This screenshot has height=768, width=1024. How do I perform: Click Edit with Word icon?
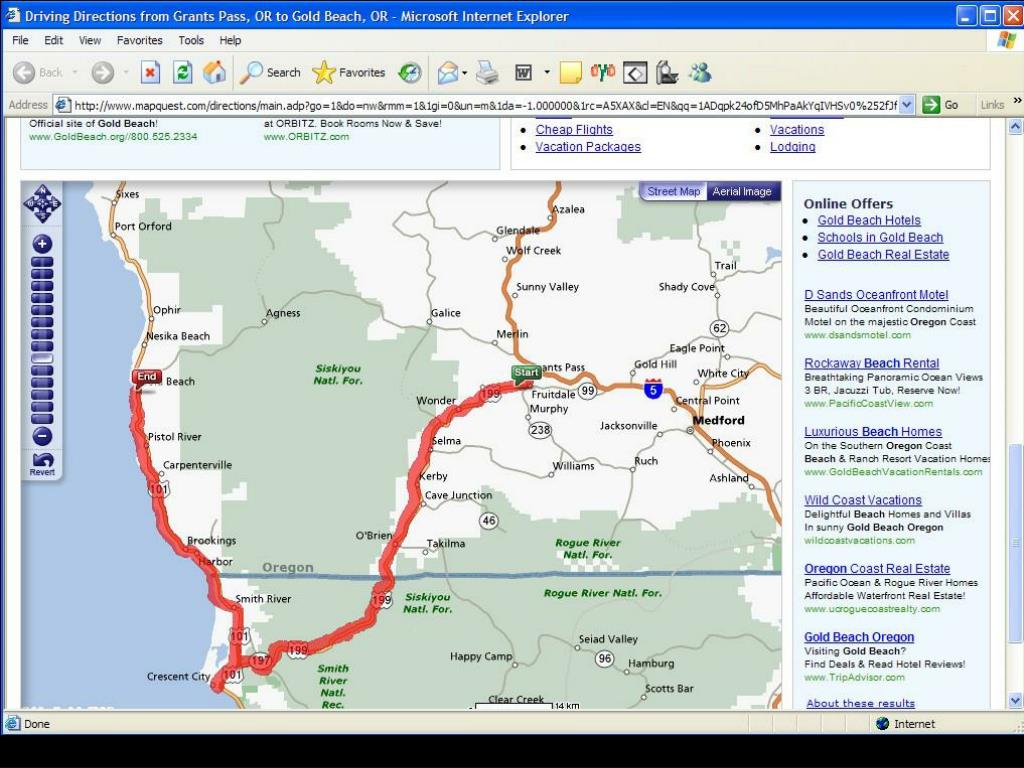tap(524, 72)
